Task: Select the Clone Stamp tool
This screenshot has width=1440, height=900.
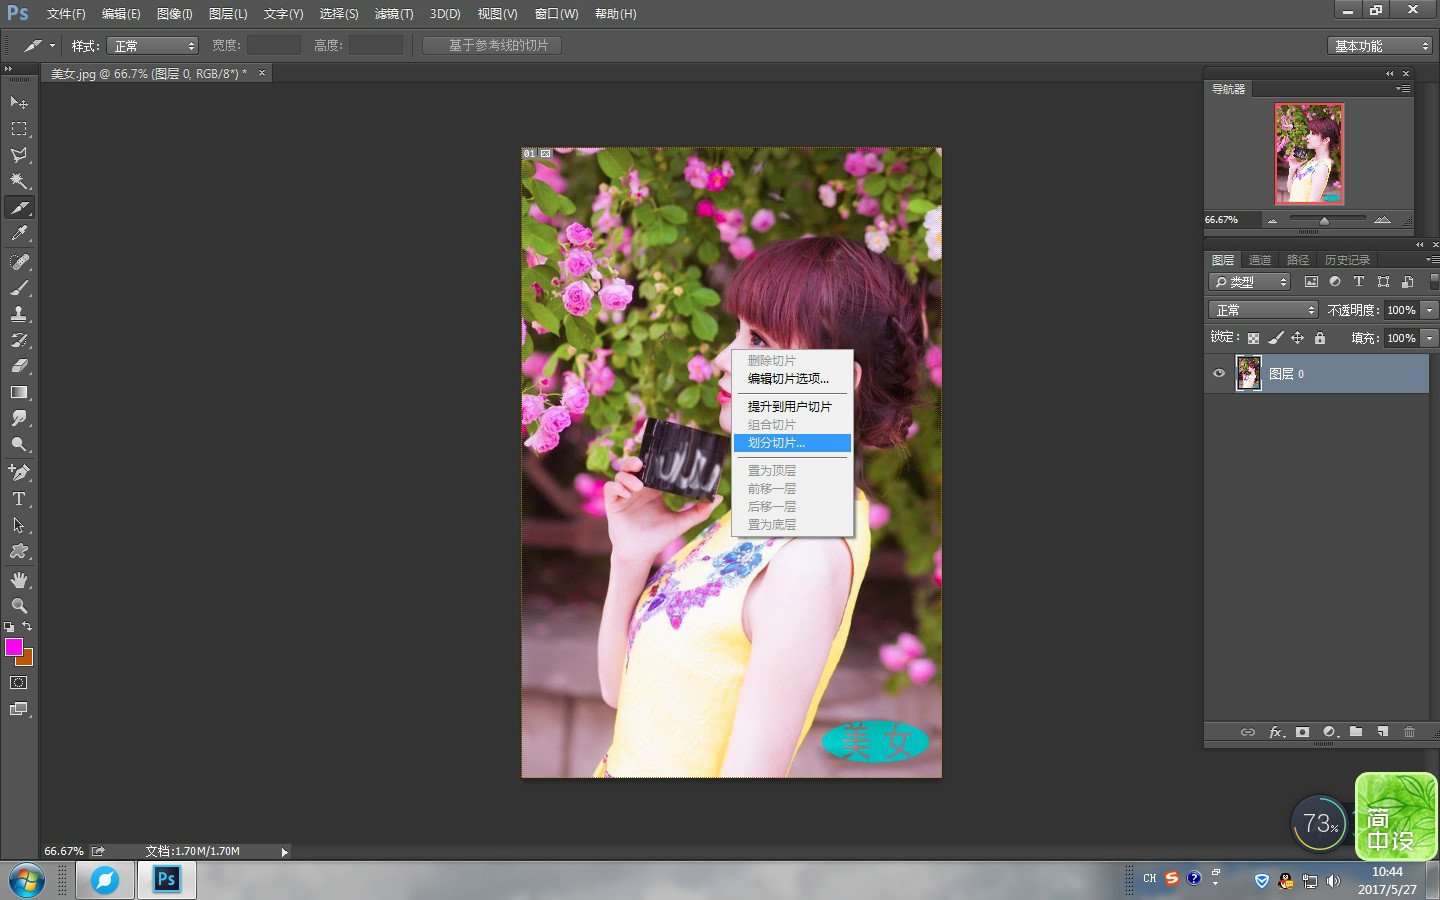Action: [19, 313]
